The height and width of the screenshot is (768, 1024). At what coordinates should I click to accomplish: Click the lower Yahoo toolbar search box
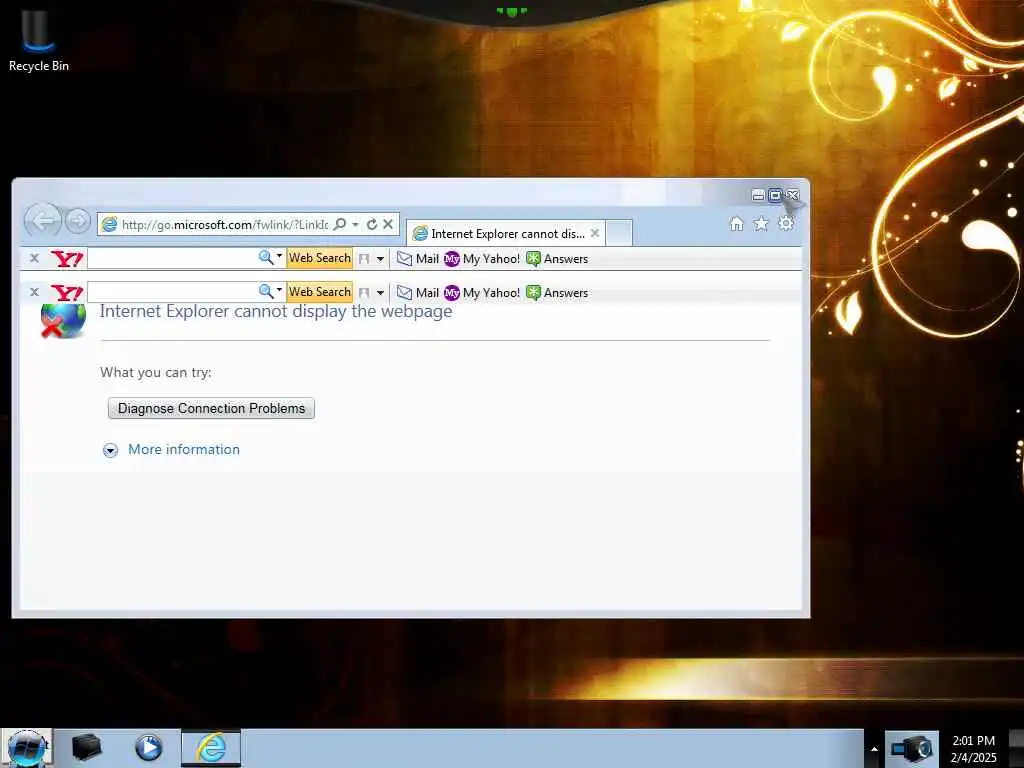tap(172, 292)
